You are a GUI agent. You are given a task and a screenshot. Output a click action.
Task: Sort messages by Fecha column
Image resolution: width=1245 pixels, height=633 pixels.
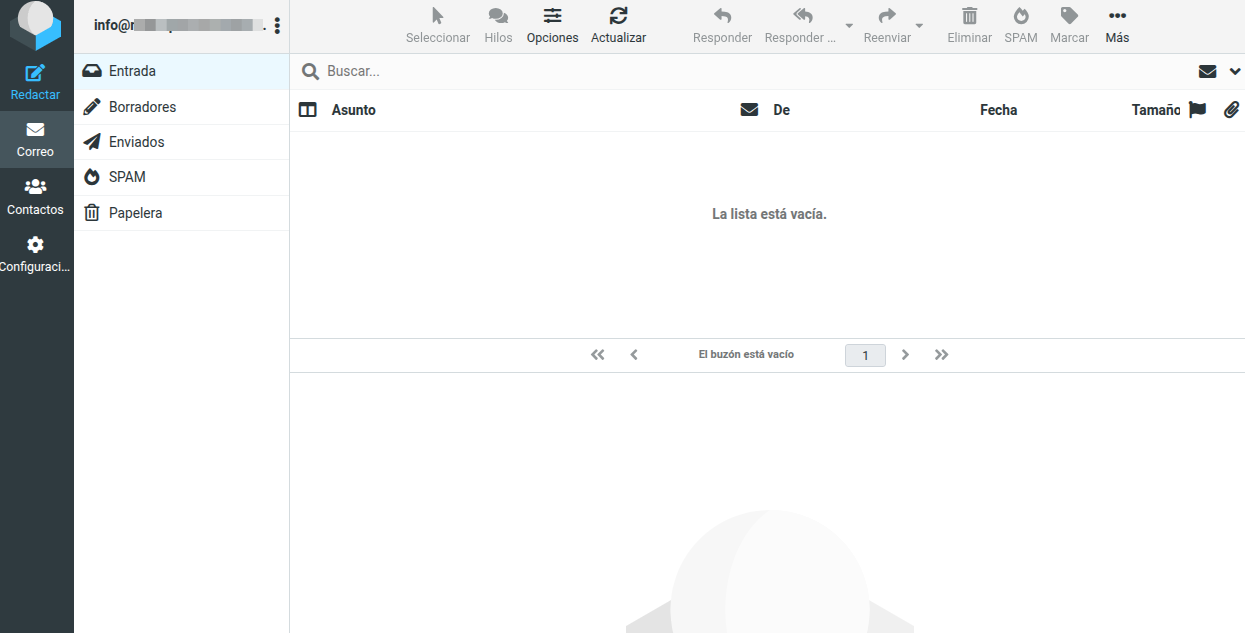click(x=998, y=110)
